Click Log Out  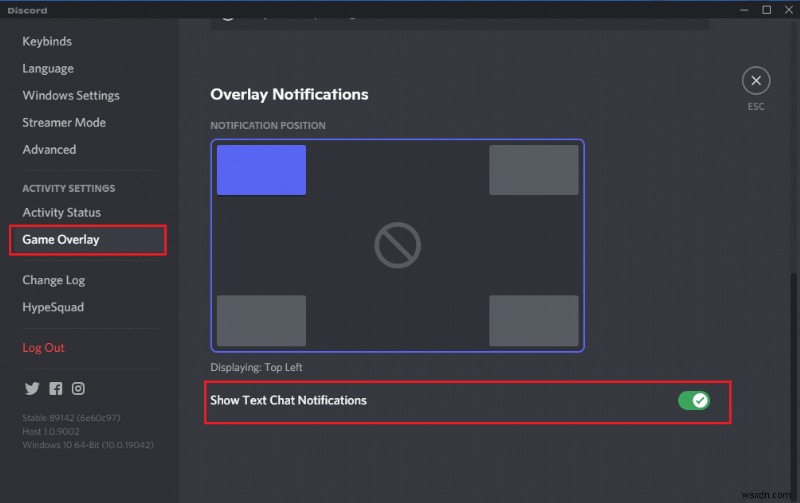pyautogui.click(x=43, y=348)
